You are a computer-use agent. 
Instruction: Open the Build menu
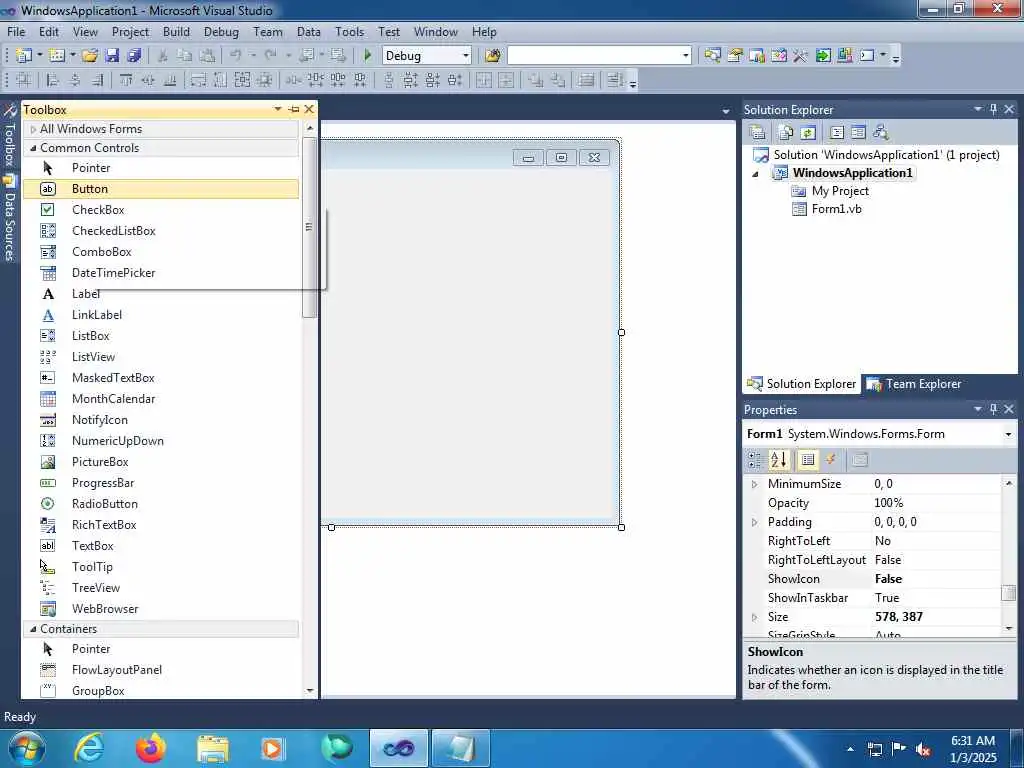[x=176, y=31]
